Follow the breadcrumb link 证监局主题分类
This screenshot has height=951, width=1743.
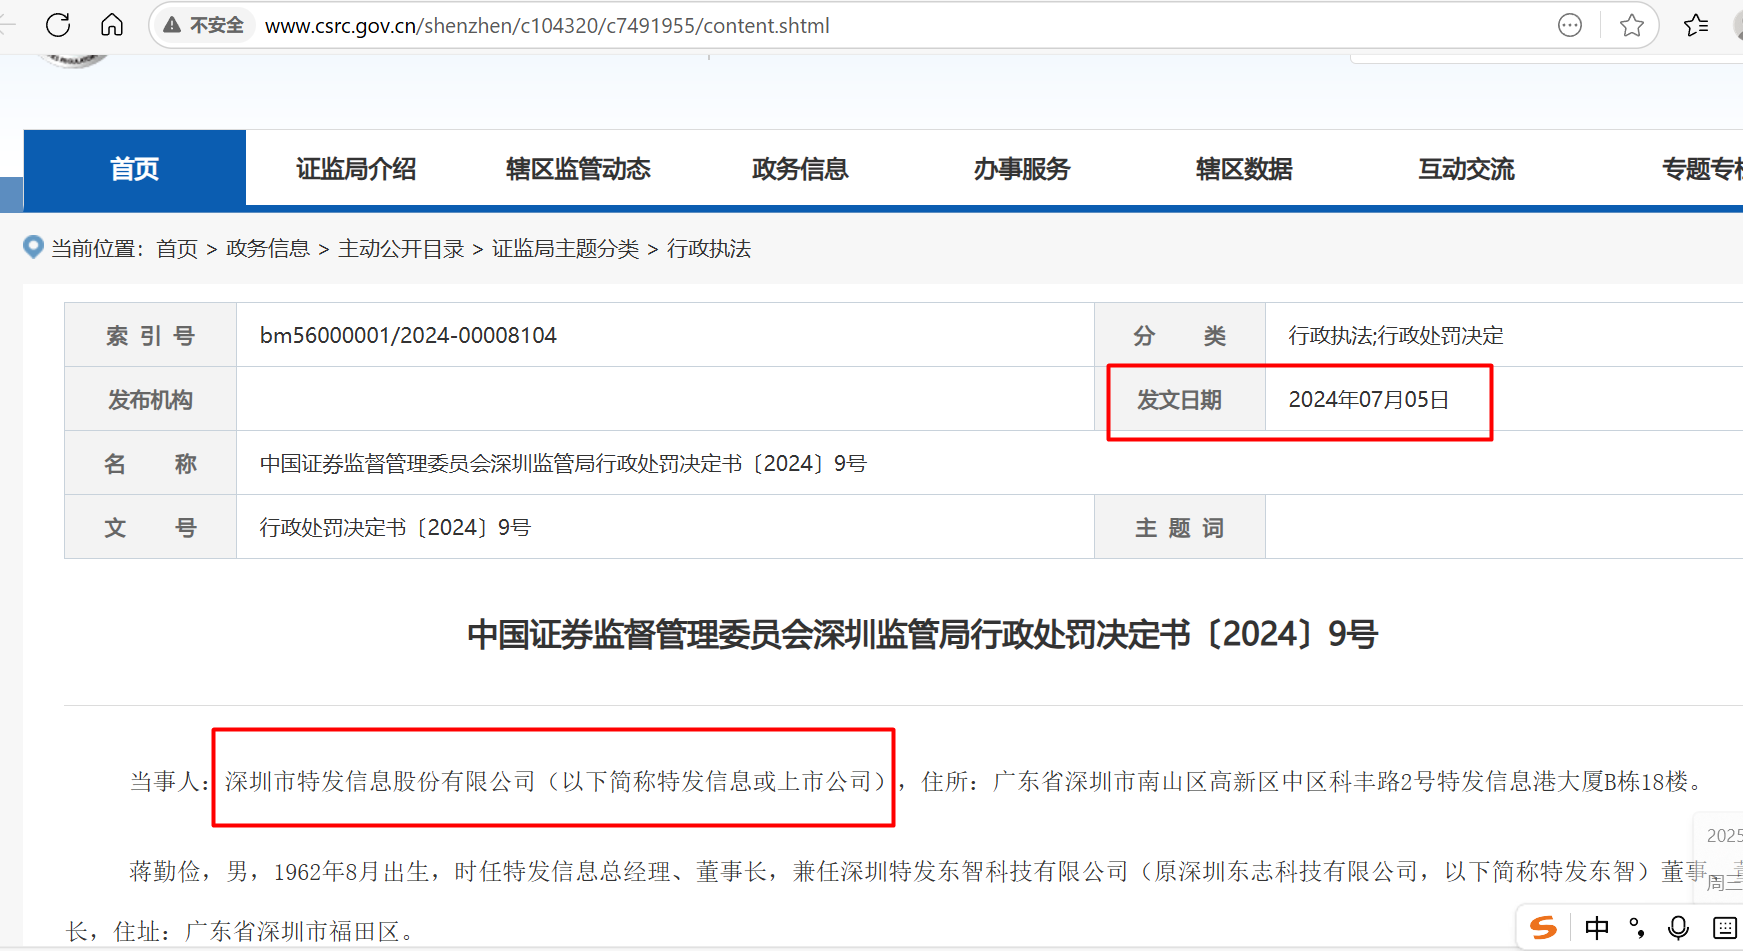click(x=565, y=248)
